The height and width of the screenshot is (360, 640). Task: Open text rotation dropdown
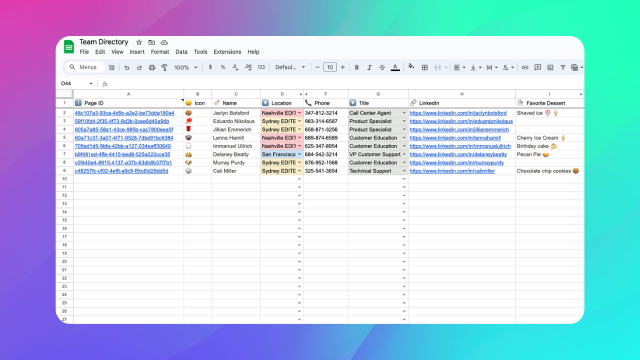[x=508, y=67]
